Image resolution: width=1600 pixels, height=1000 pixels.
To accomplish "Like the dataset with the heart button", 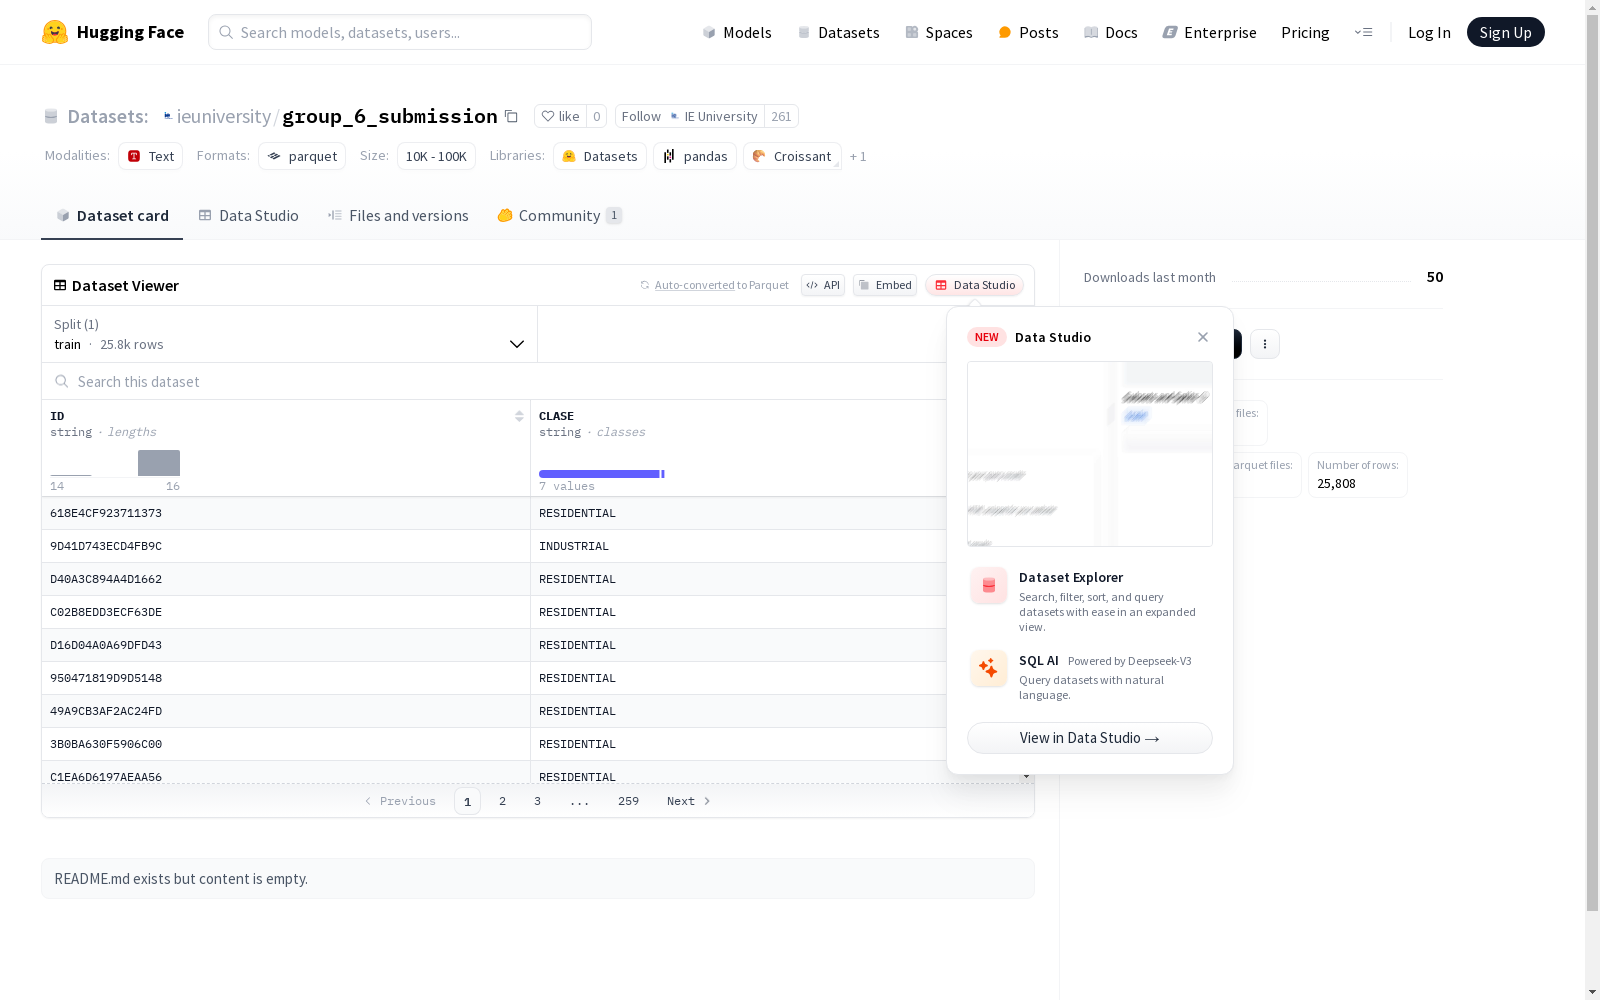I will [560, 116].
